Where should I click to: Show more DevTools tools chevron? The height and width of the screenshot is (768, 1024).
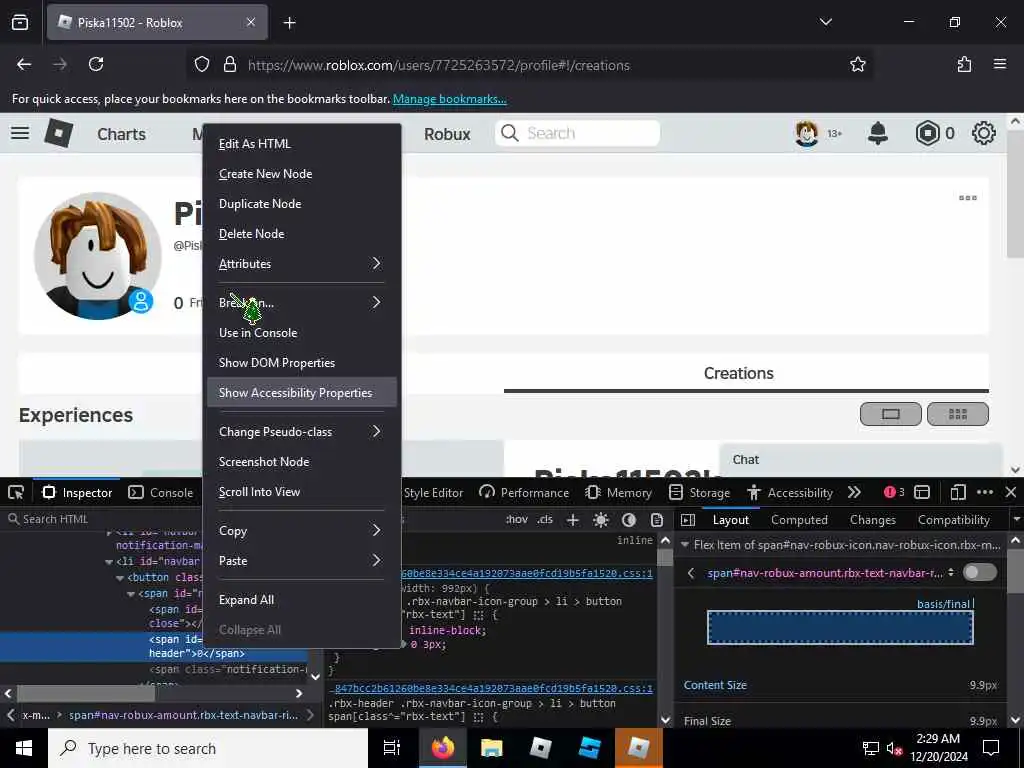tap(854, 492)
